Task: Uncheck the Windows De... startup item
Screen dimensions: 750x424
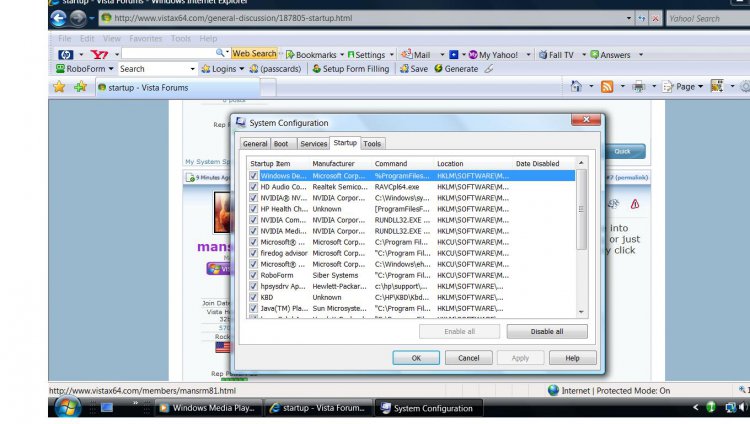Action: pyautogui.click(x=254, y=176)
